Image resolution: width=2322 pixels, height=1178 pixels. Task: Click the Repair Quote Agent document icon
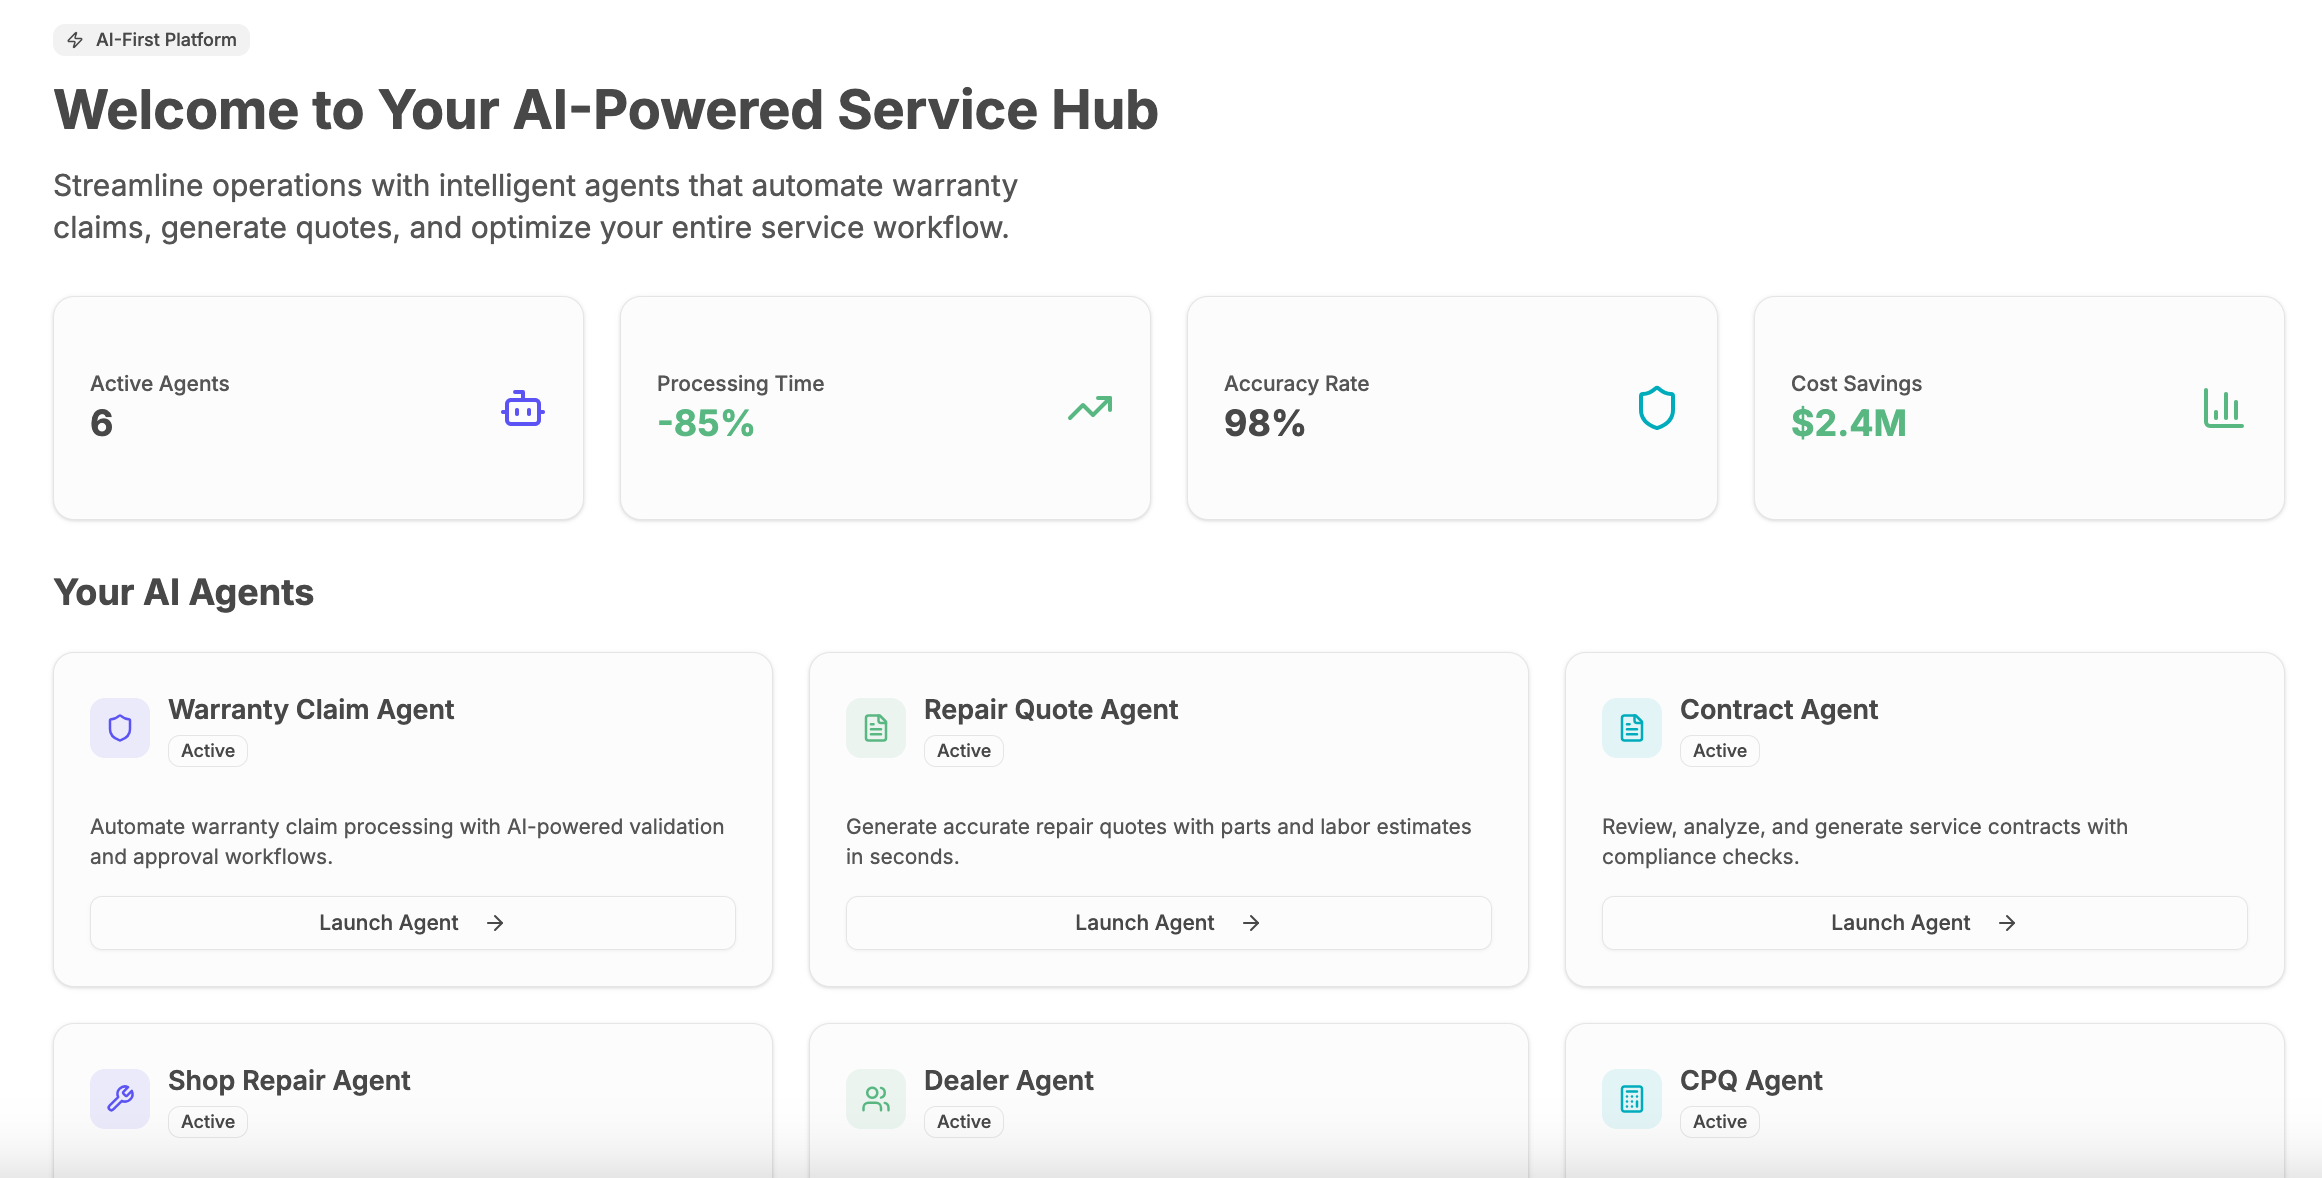[x=876, y=728]
